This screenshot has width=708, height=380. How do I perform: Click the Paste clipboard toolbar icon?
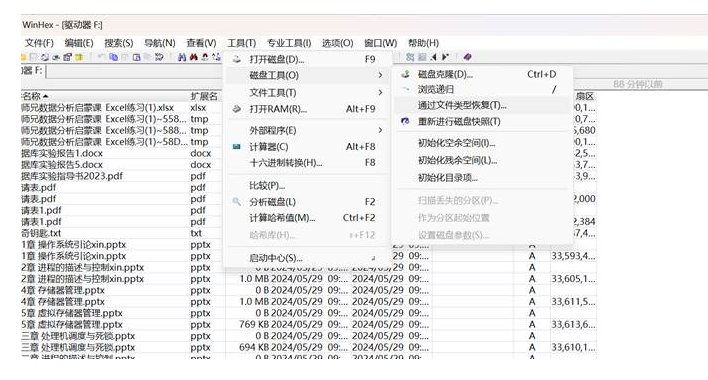pyautogui.click(x=136, y=57)
